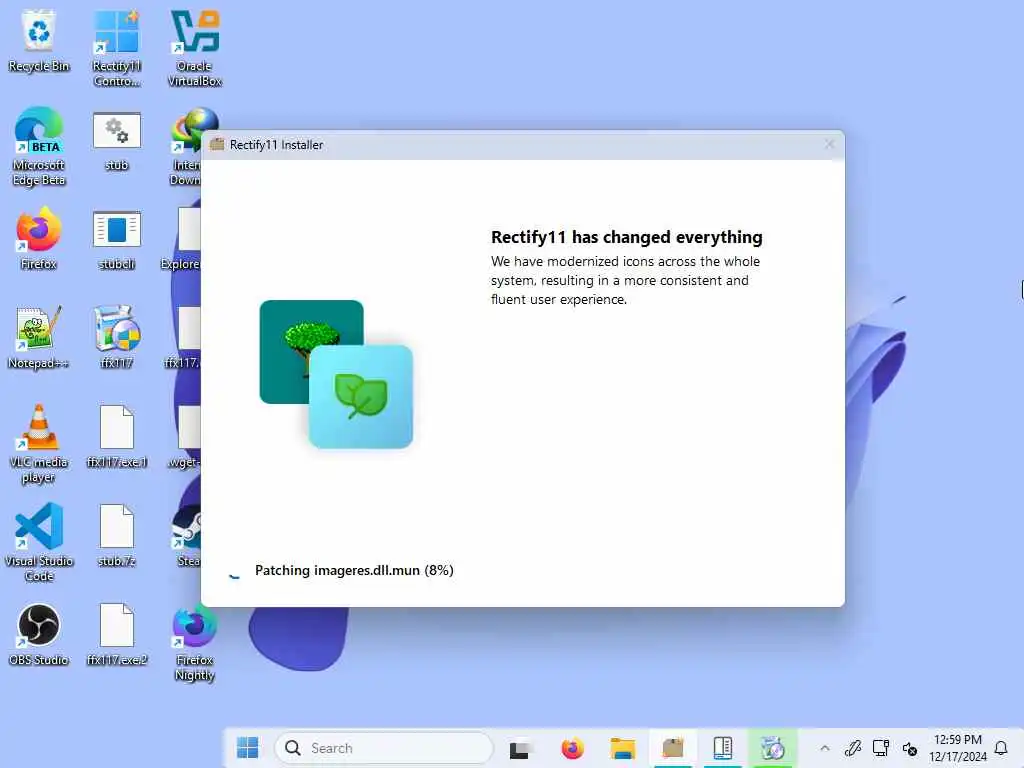Select the Visual Studio Code shortcut
1024x768 pixels.
(39, 543)
